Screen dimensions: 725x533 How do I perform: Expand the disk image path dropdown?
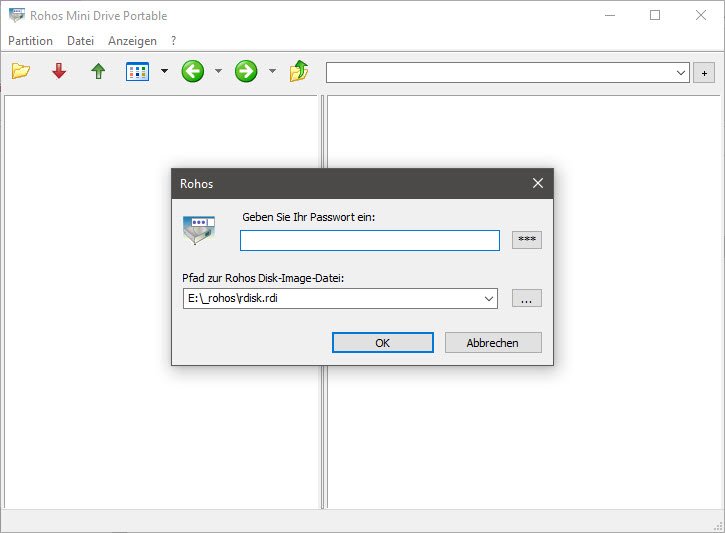point(489,299)
